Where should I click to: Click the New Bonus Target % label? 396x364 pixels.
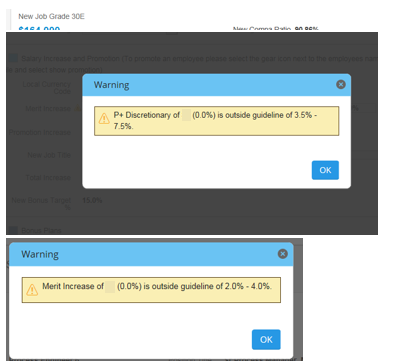tap(41, 204)
